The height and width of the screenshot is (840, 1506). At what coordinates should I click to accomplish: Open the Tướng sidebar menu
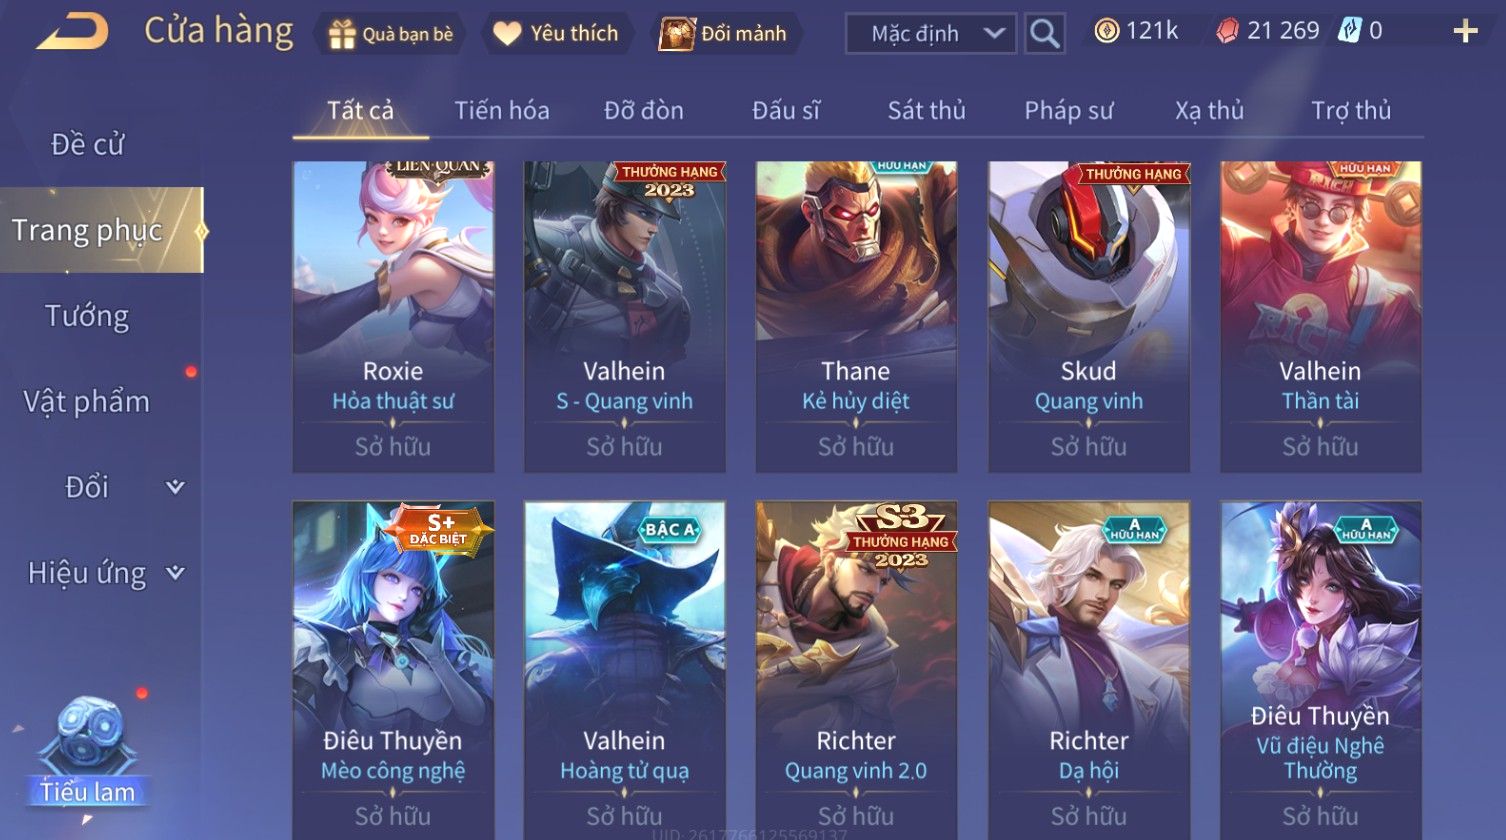tap(87, 316)
